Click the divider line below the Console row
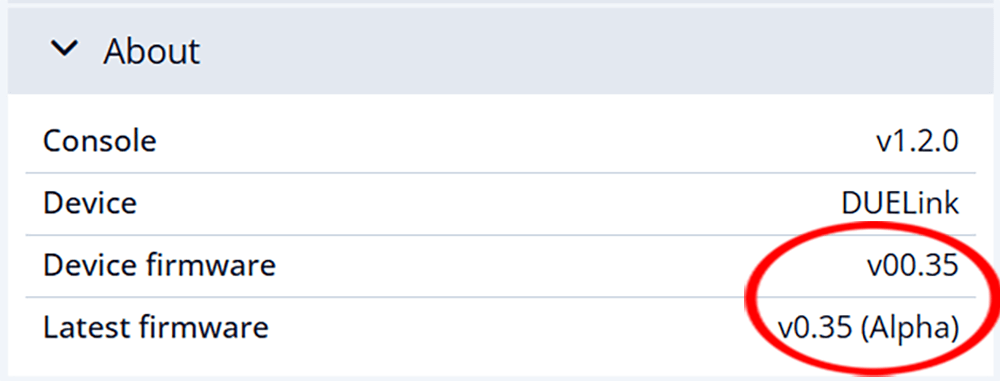Viewport: 1000px width, 381px height. tap(501, 172)
